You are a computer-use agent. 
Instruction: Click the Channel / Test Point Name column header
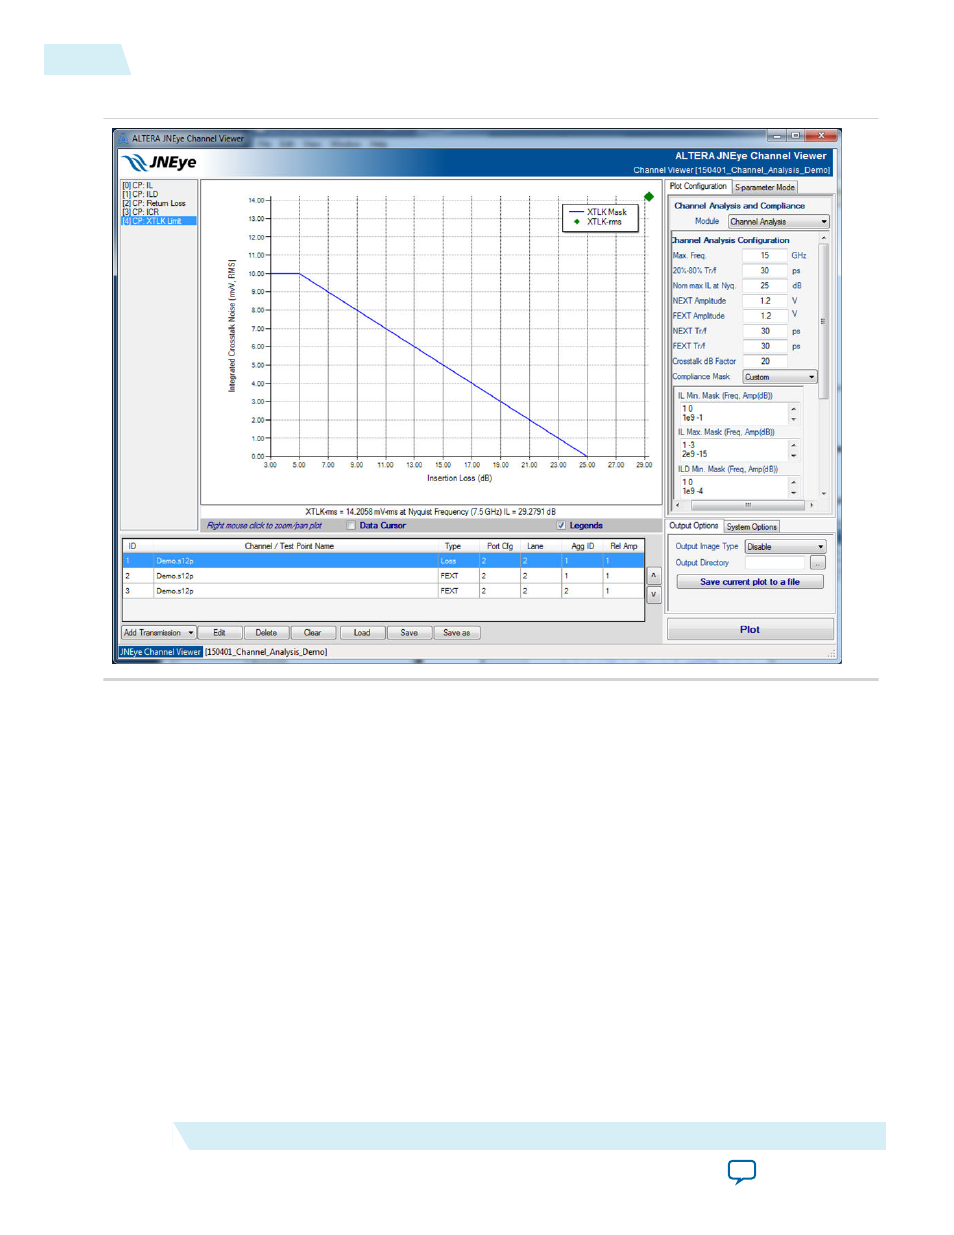pos(289,546)
